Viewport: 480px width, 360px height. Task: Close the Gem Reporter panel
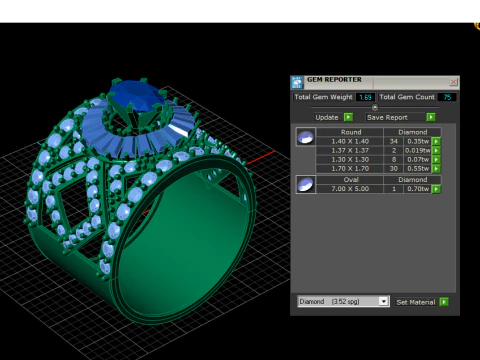click(x=453, y=82)
